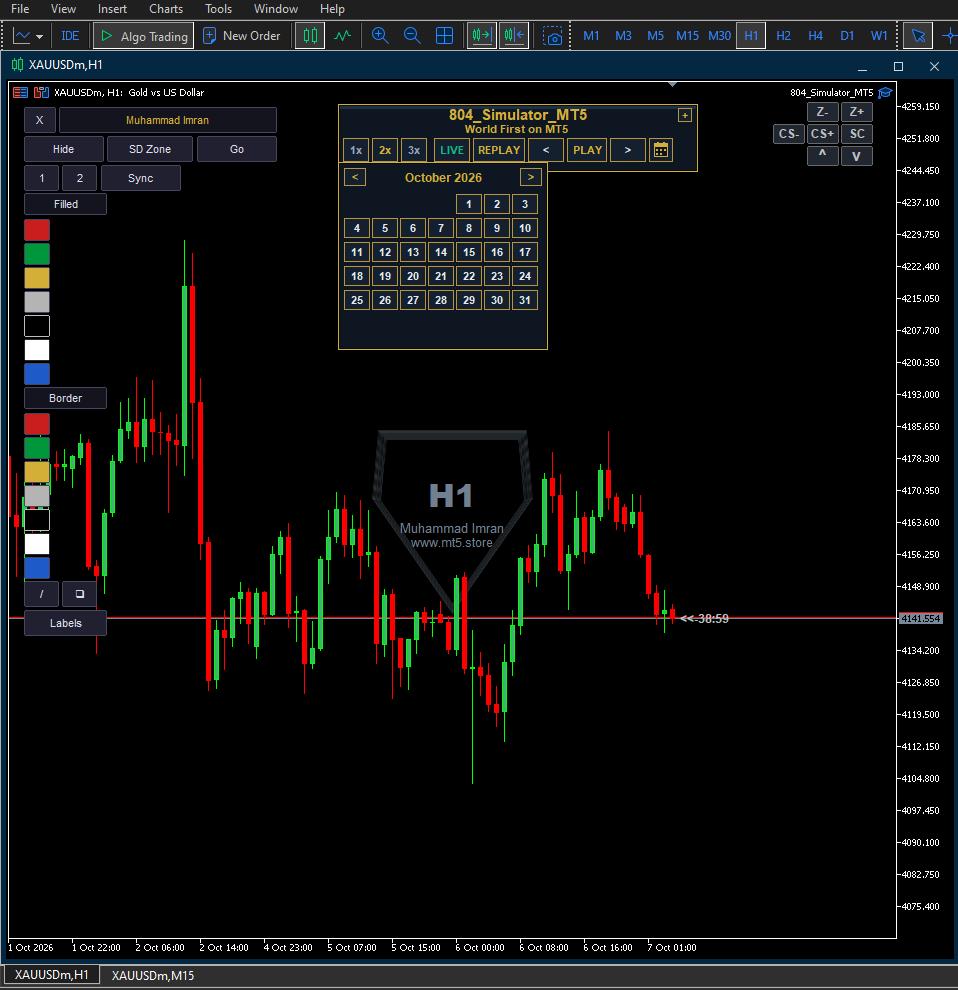Screen dimensions: 958x990
Task: Click the Sync button
Action: pyautogui.click(x=141, y=178)
